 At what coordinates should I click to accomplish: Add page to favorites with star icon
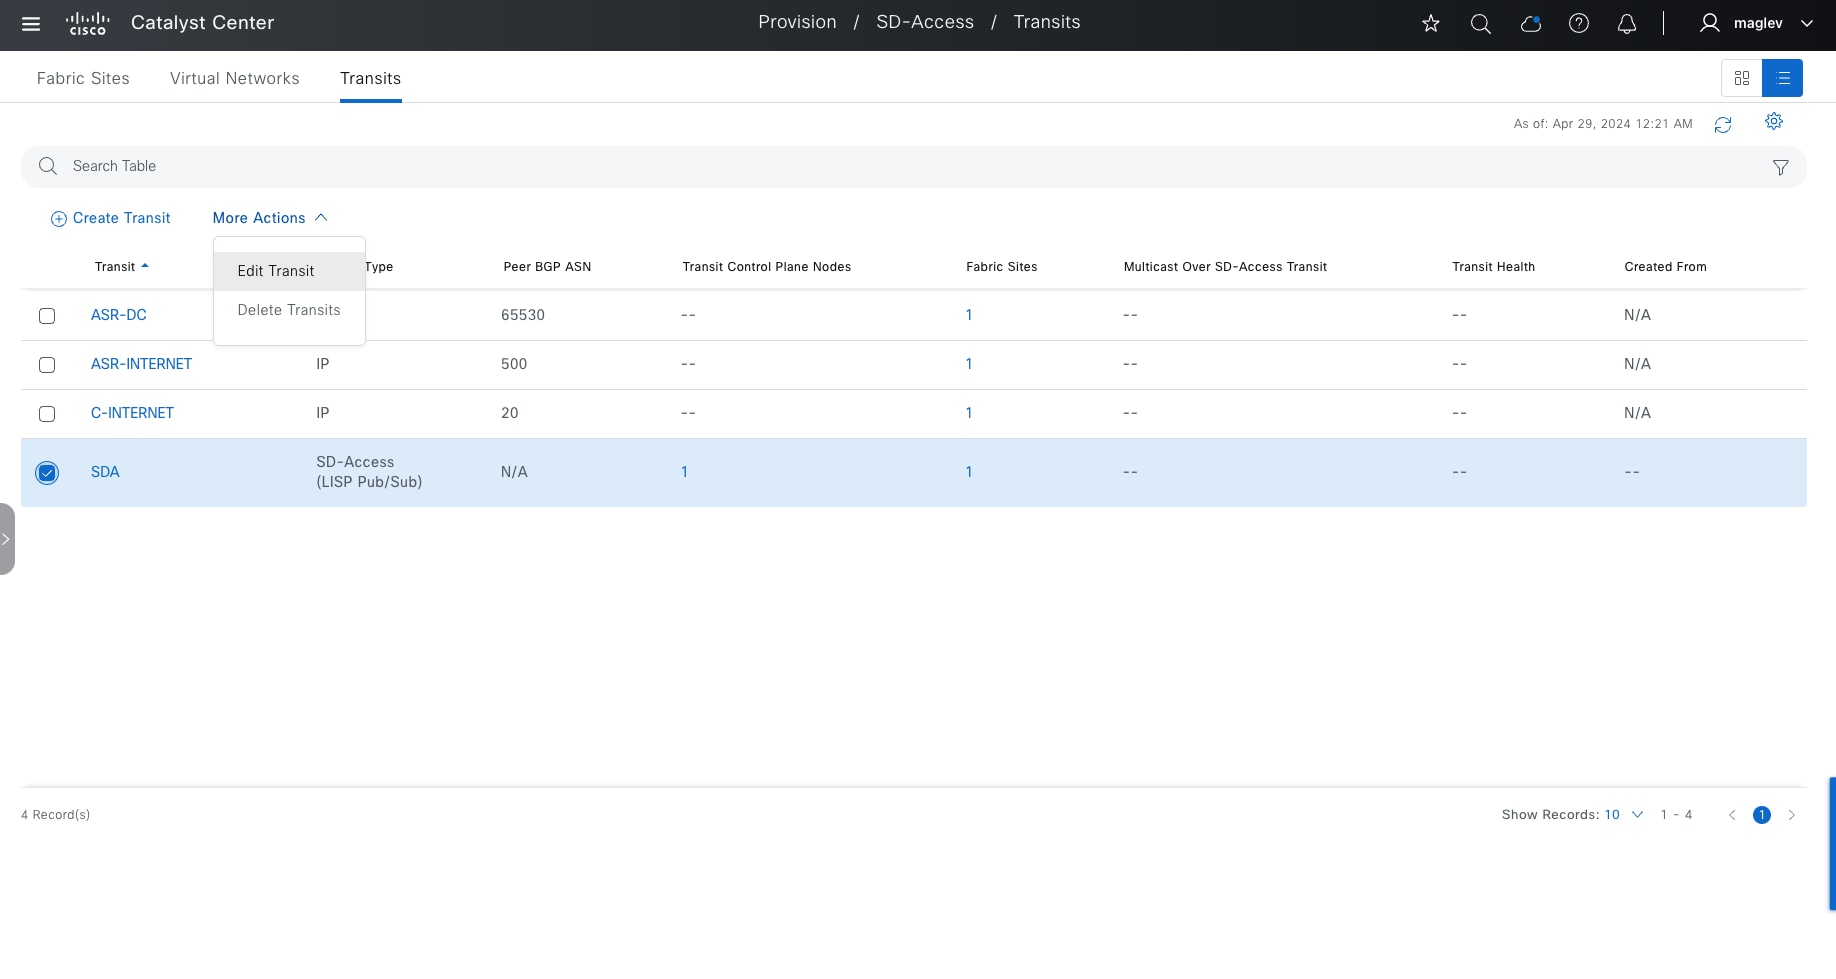coord(1431,23)
